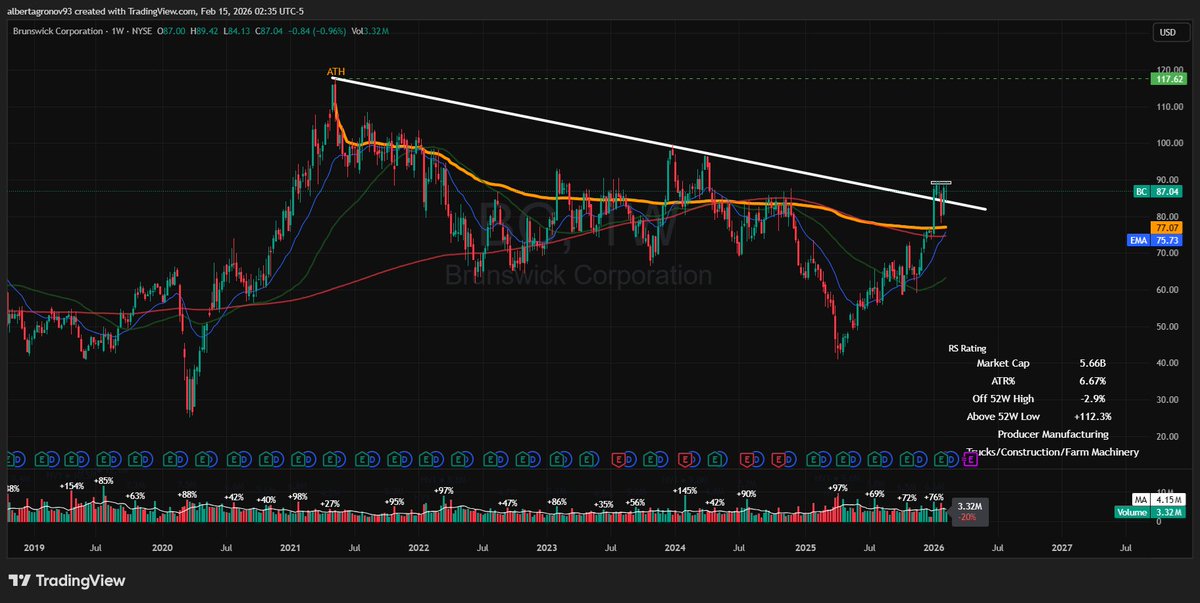Click the 60.00 price axis label
This screenshot has width=1200, height=603.
pos(1166,290)
